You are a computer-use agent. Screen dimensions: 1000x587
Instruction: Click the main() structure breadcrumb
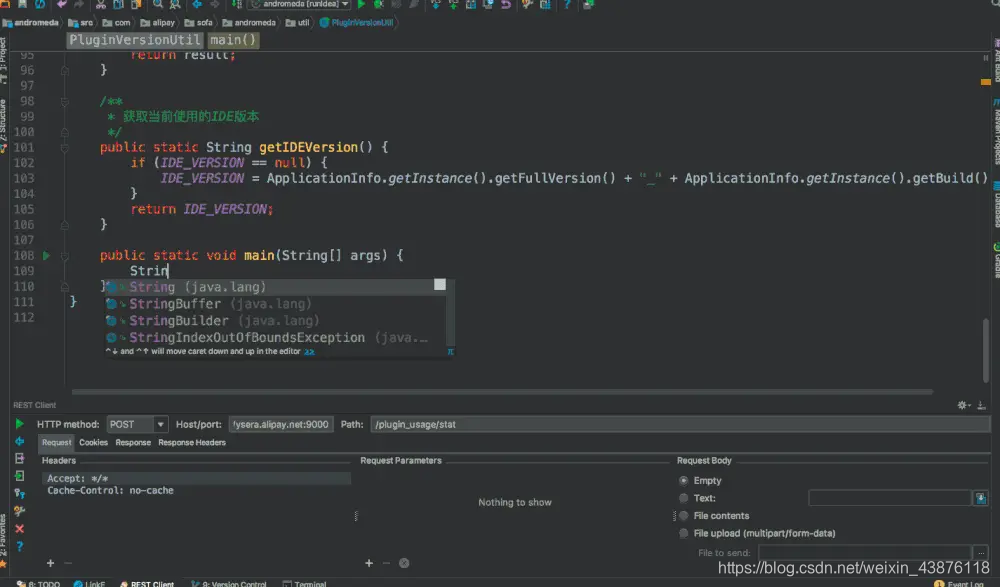pyautogui.click(x=233, y=40)
